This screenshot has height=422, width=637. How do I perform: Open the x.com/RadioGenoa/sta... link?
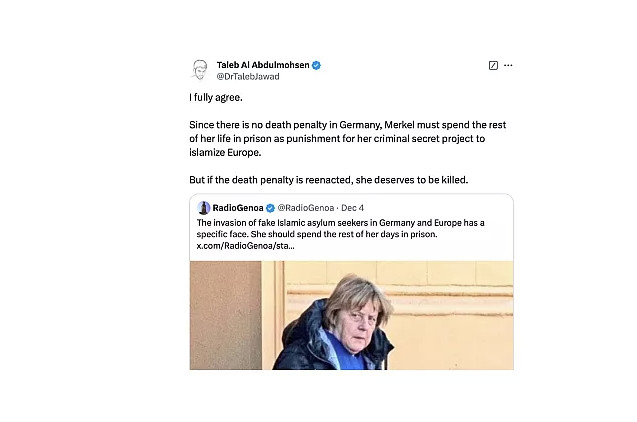[x=245, y=244]
